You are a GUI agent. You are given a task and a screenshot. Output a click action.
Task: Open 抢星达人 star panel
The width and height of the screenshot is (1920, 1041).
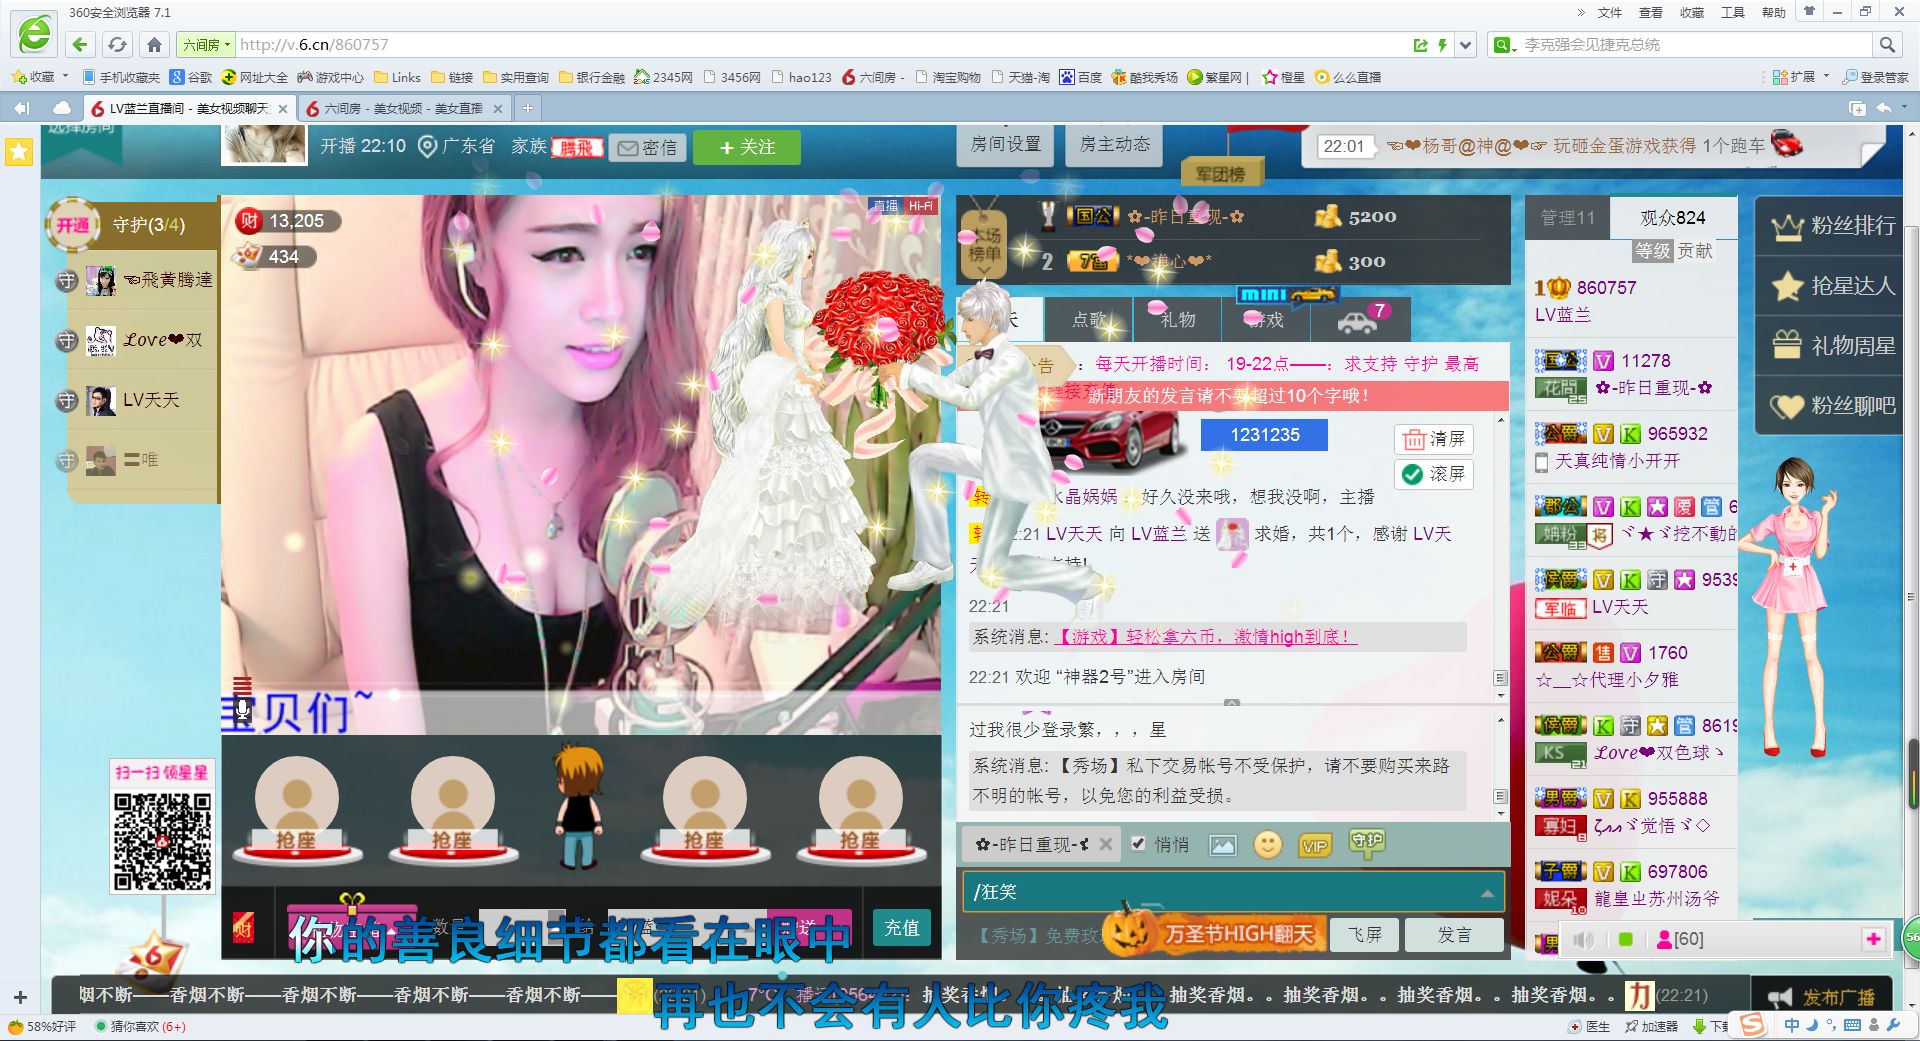click(x=1832, y=286)
